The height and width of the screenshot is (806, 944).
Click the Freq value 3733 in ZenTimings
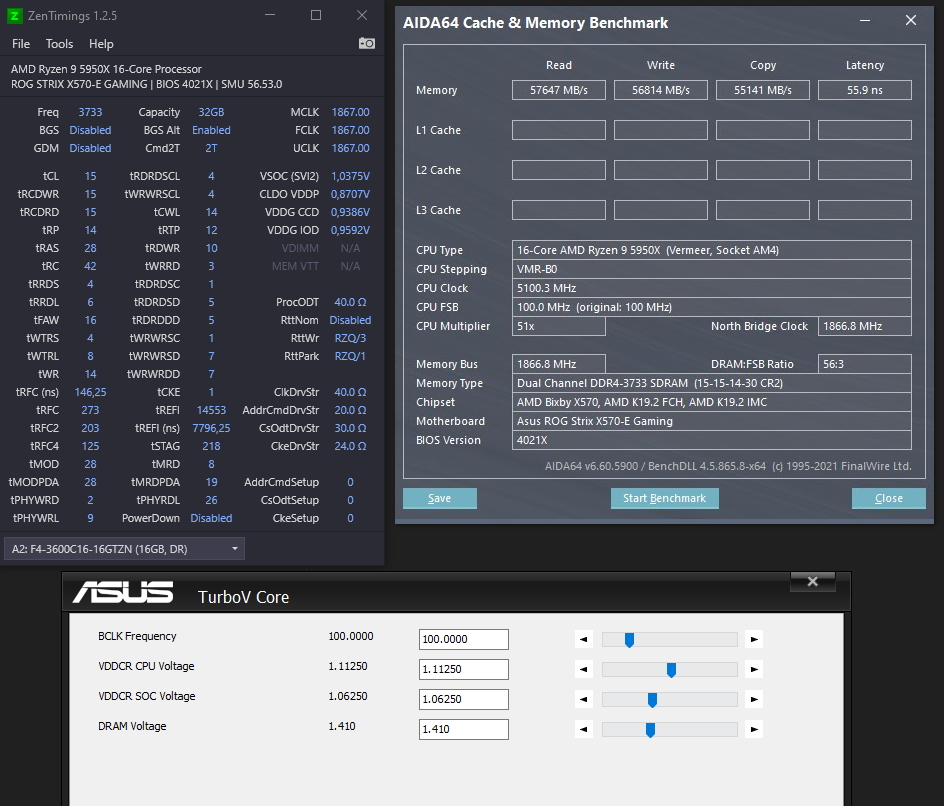pyautogui.click(x=90, y=113)
